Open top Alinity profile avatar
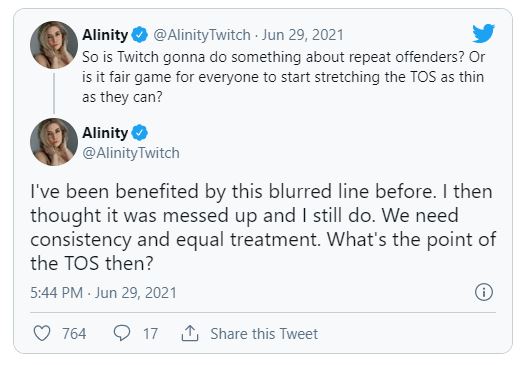The image size is (527, 365). click(x=54, y=45)
